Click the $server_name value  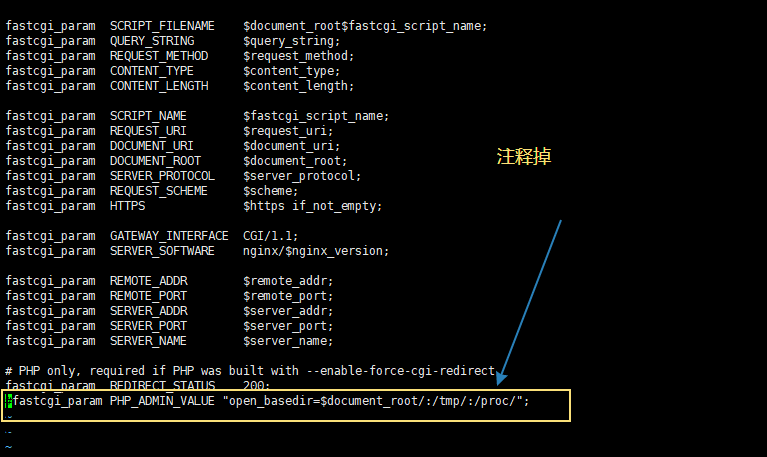(x=288, y=341)
